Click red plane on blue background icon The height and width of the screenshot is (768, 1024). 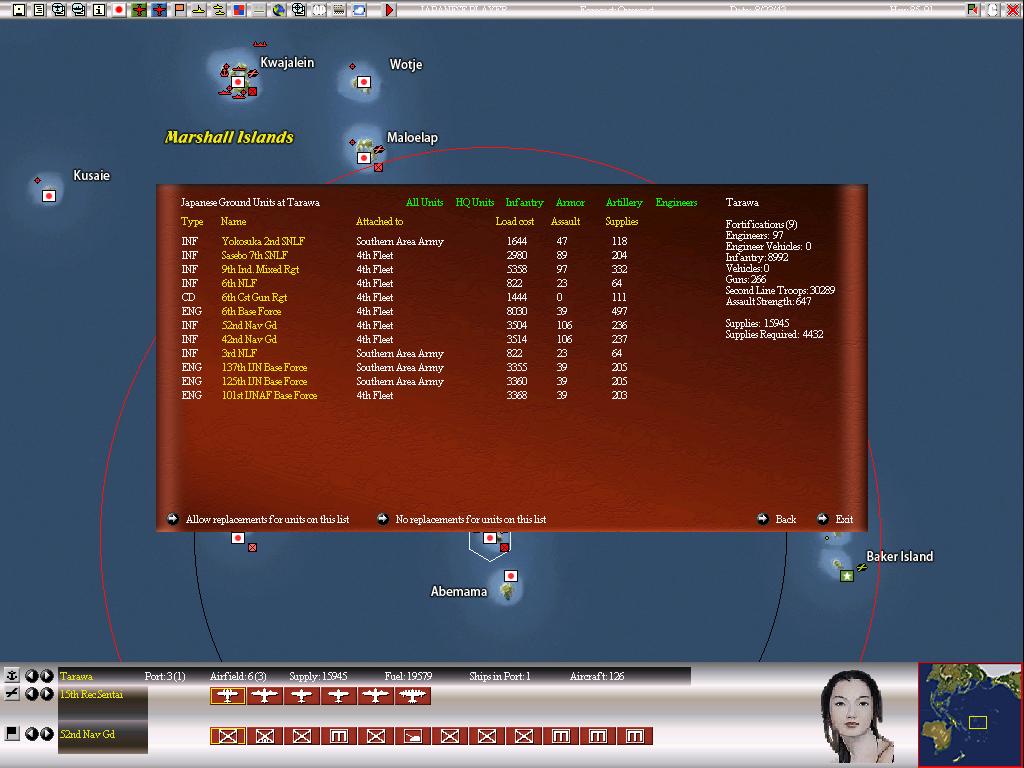159,10
